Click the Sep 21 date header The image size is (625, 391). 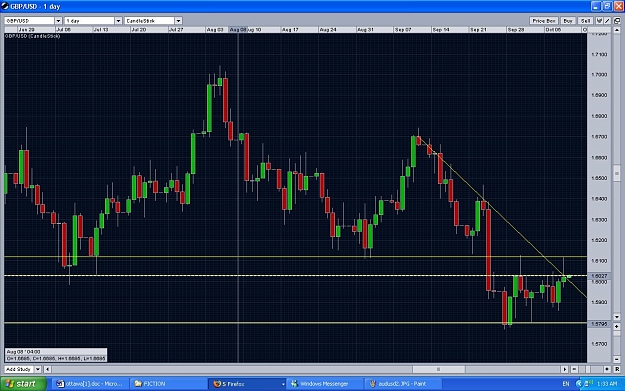478,29
